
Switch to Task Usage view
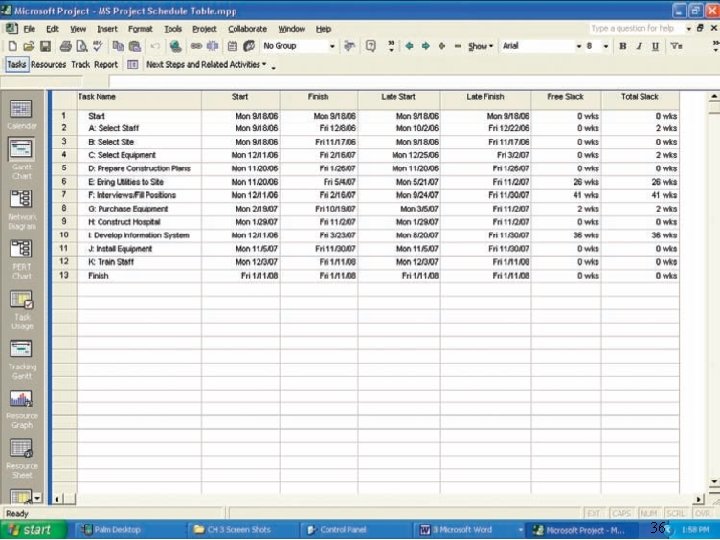click(x=22, y=310)
